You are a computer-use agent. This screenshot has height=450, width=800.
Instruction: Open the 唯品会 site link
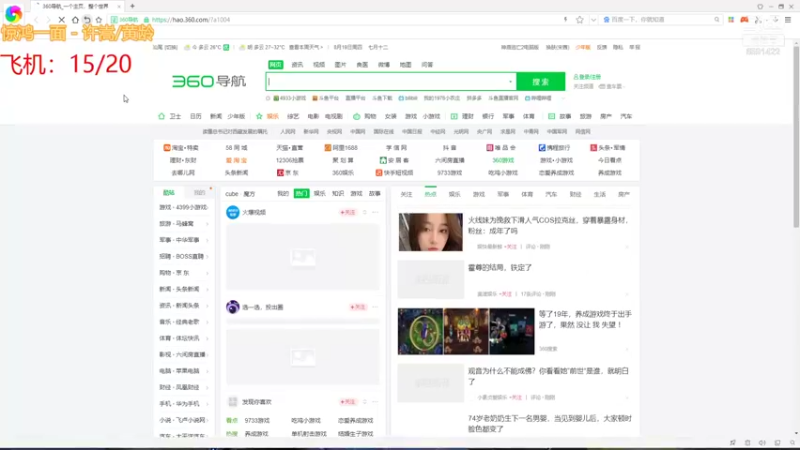pos(501,147)
